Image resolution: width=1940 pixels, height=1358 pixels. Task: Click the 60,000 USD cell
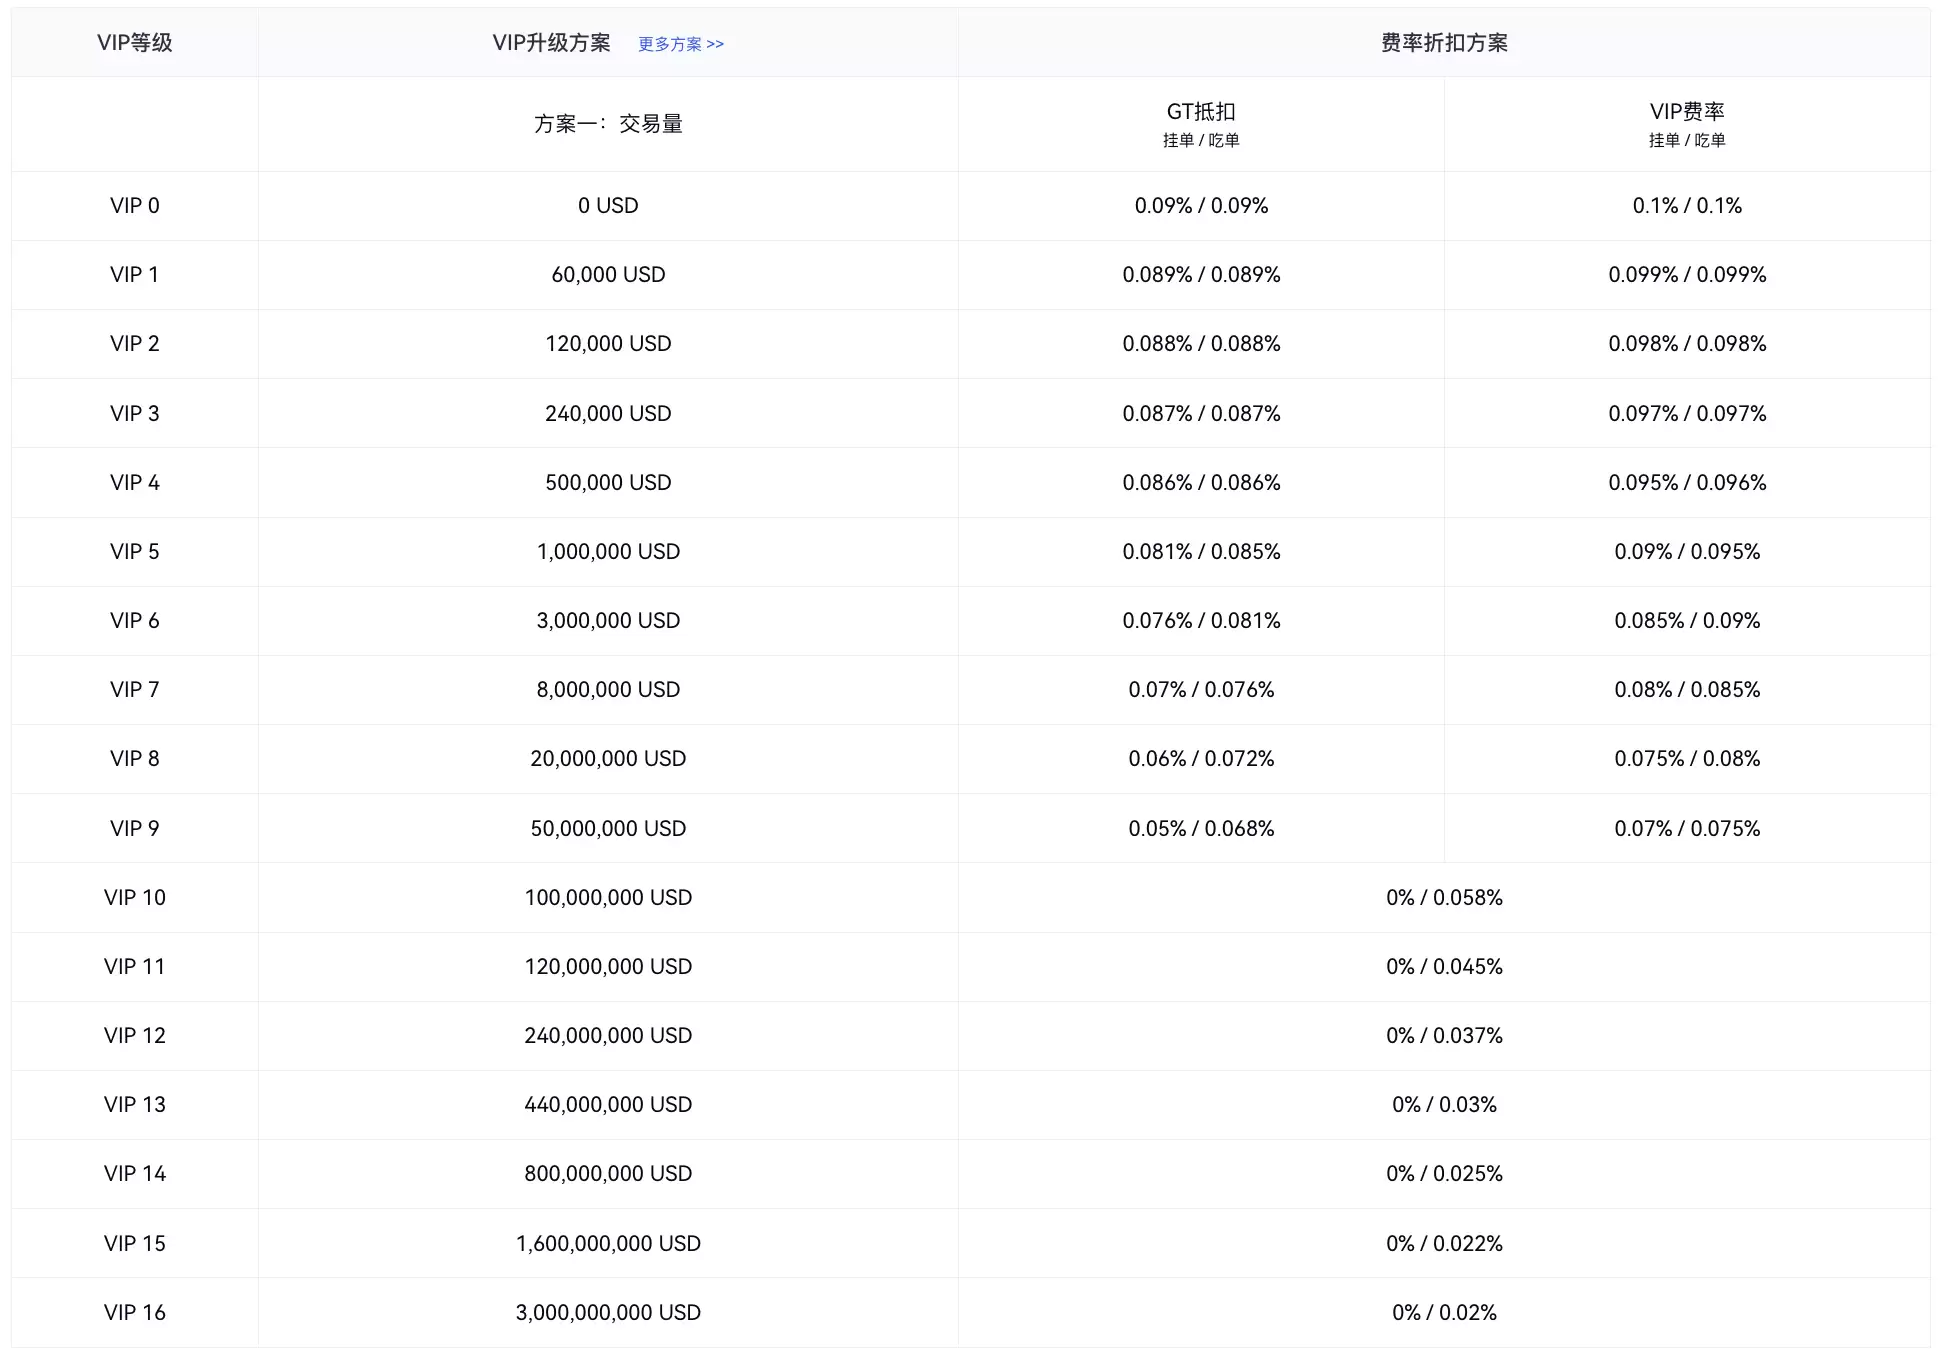(608, 275)
